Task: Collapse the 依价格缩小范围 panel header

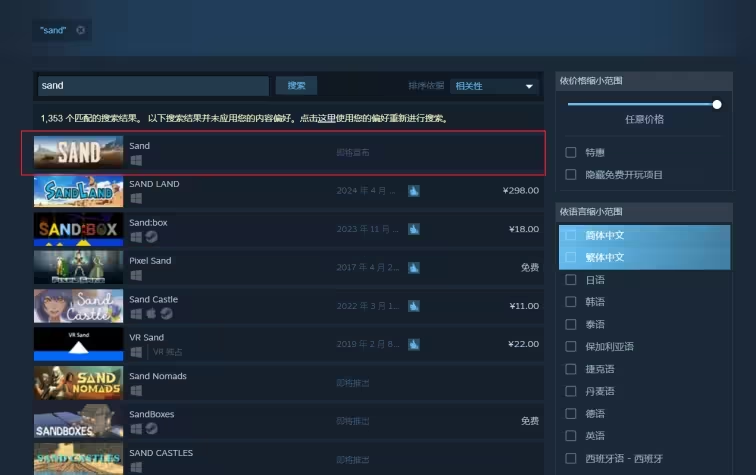Action: (x=644, y=81)
